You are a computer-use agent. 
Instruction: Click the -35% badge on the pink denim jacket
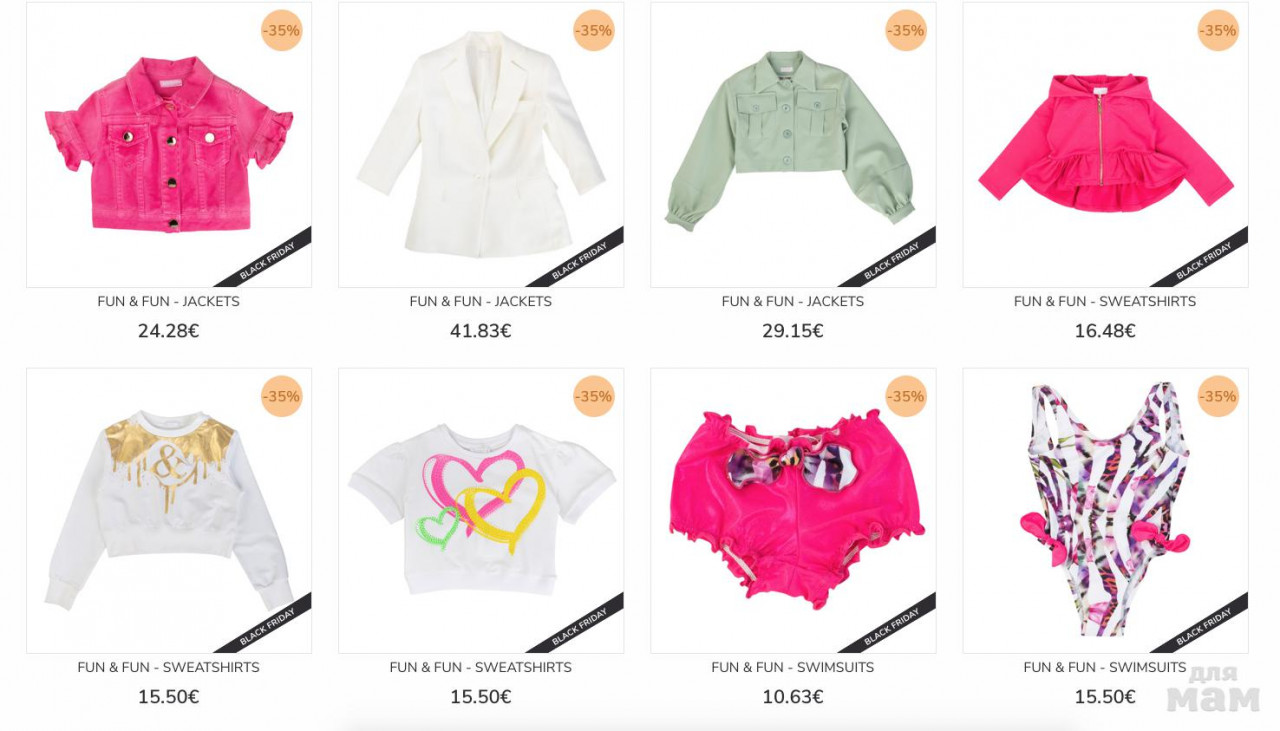point(282,31)
